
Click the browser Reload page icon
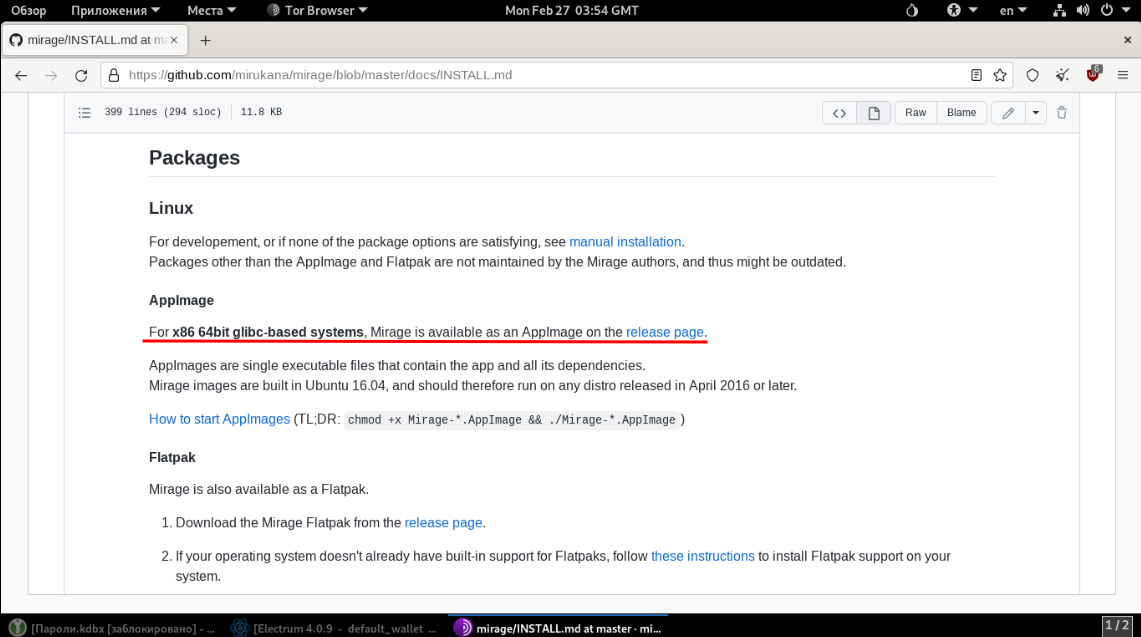(x=81, y=75)
